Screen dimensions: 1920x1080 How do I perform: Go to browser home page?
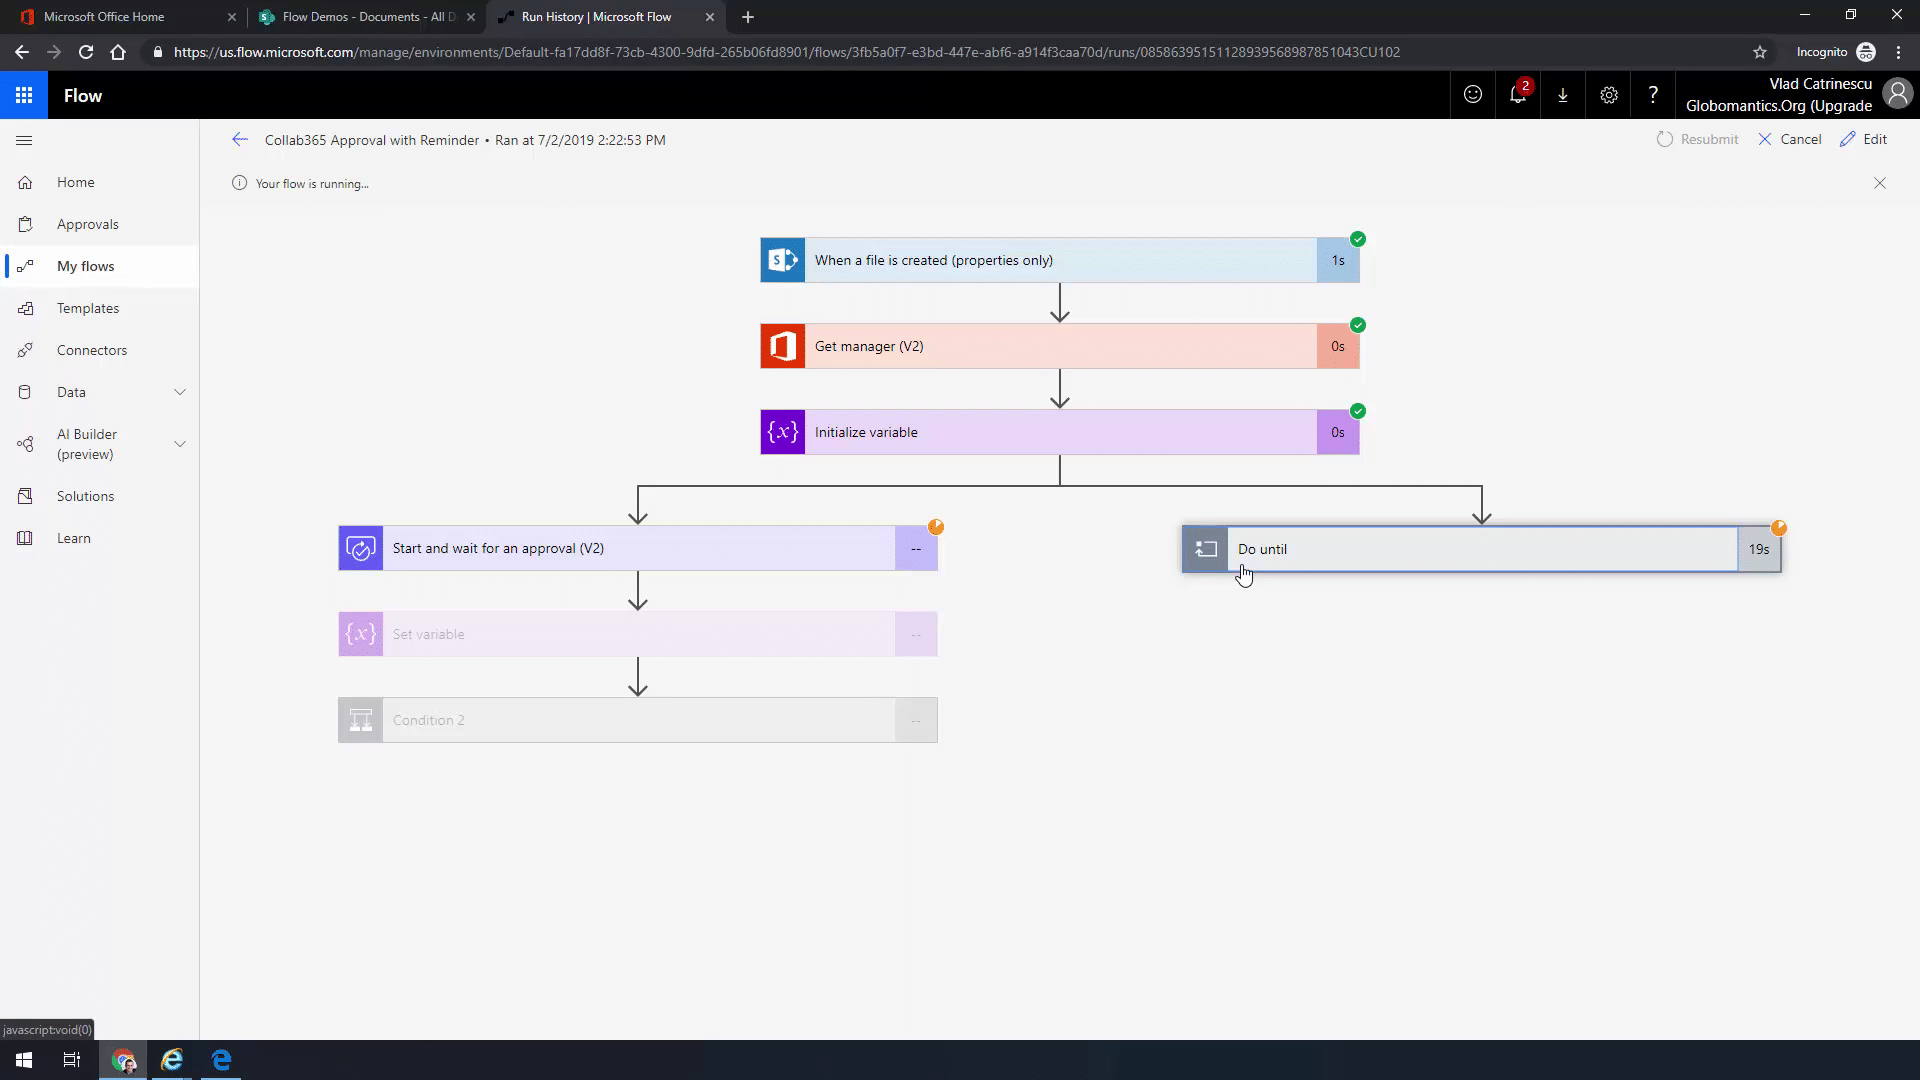[x=118, y=52]
